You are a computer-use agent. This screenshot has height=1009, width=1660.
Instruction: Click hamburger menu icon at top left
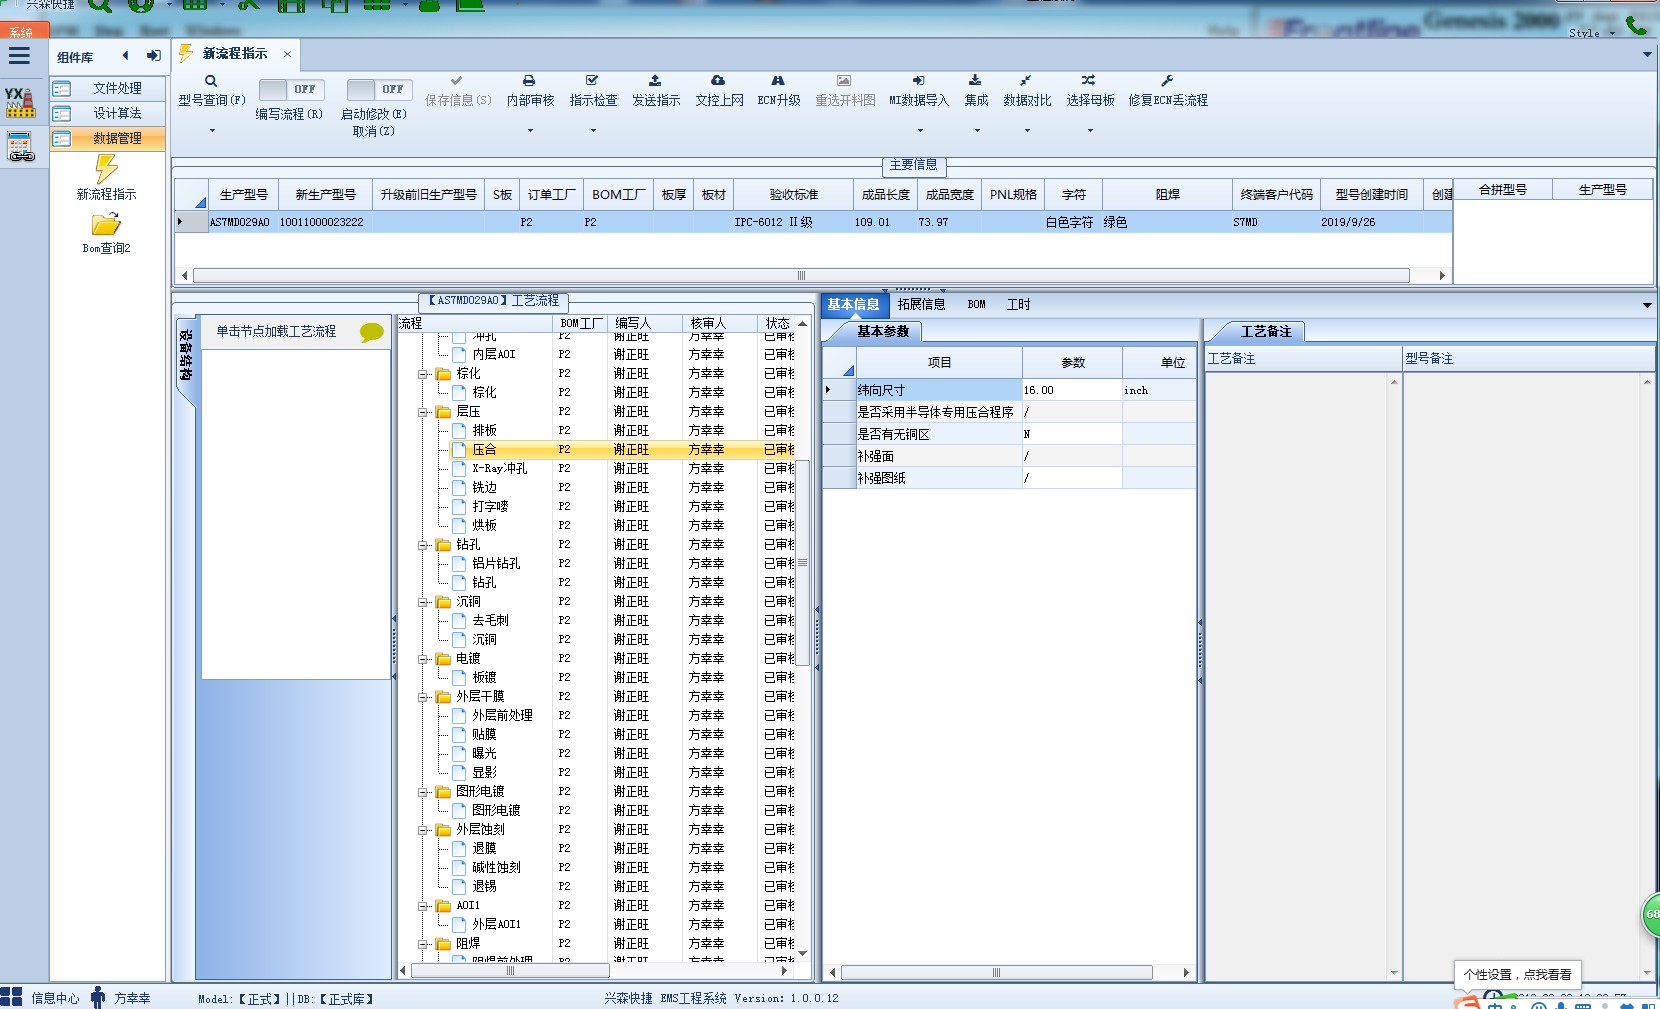[19, 56]
